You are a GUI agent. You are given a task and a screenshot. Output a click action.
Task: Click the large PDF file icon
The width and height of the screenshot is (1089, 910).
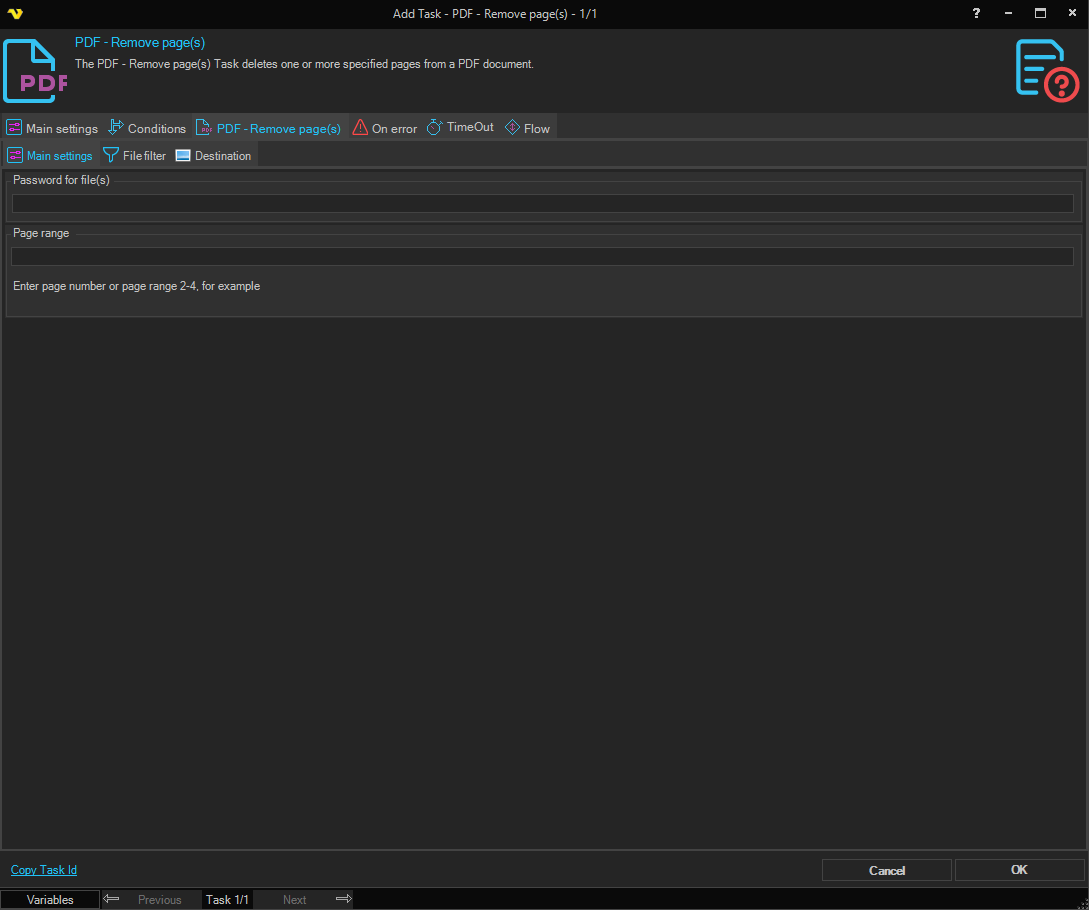35,71
